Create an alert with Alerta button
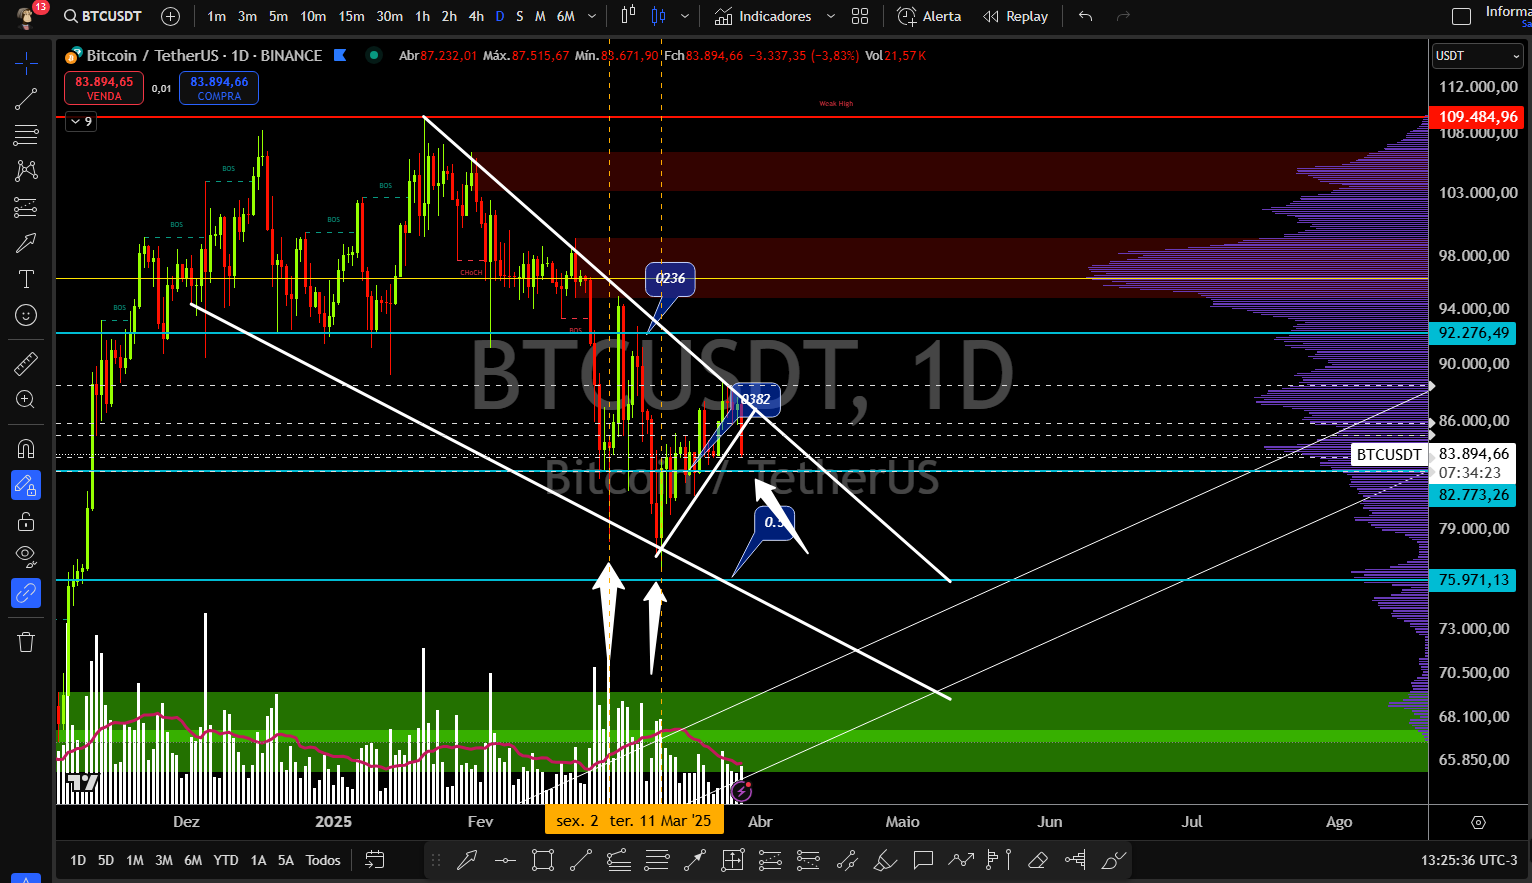 930,16
